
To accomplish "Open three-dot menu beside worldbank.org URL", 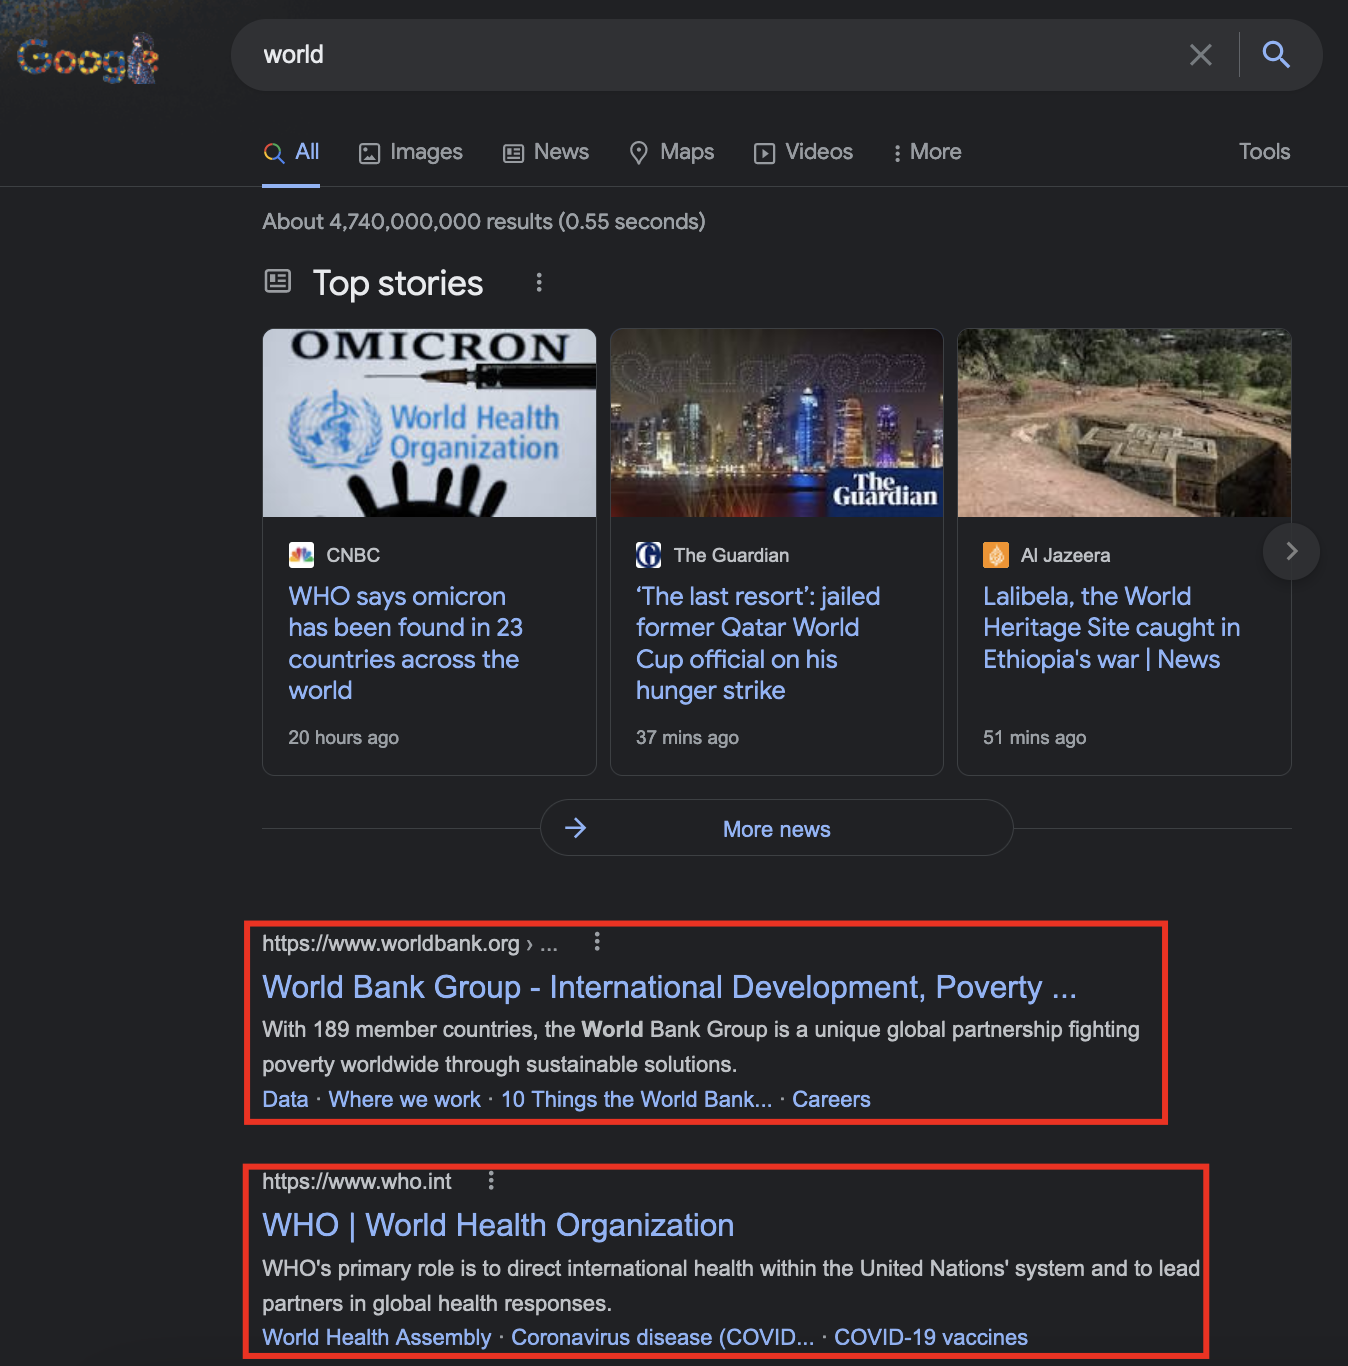I will 597,942.
